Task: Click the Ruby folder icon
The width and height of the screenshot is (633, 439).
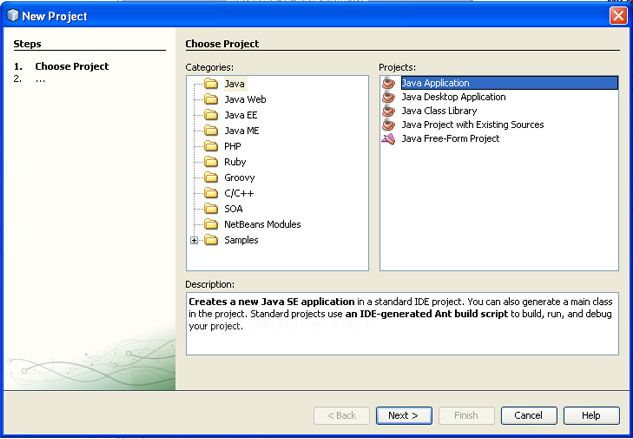Action: point(211,162)
